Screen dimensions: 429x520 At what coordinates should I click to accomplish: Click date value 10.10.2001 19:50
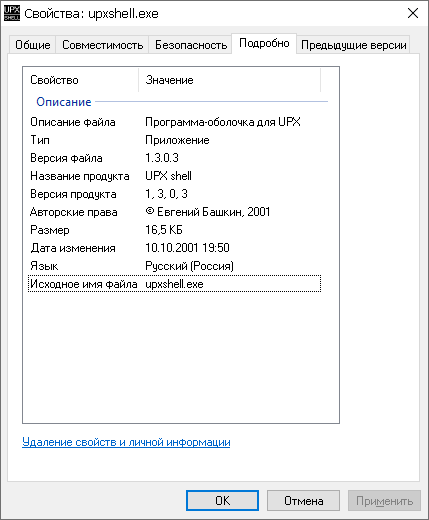[x=187, y=248]
